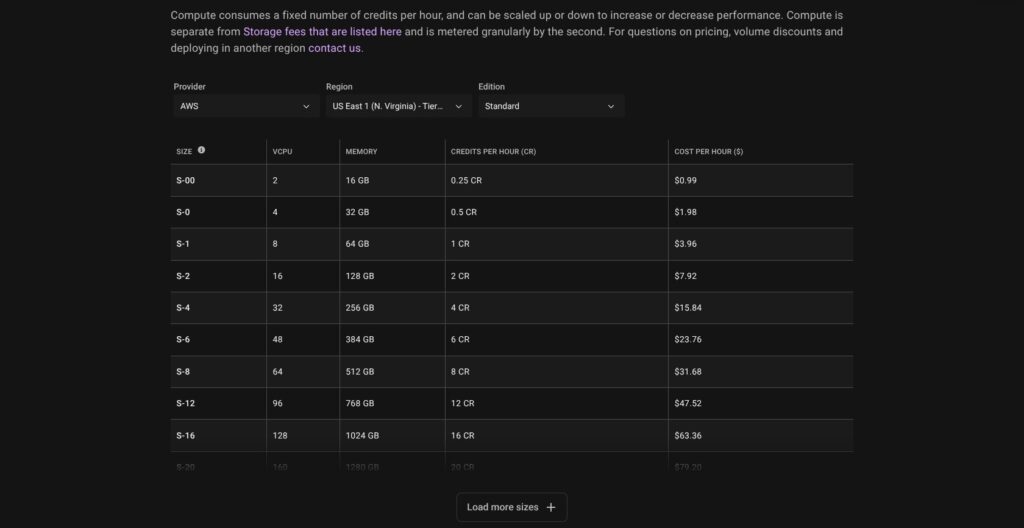Click the 0.25 CR credits cell
The height and width of the screenshot is (528, 1024).
coord(556,180)
